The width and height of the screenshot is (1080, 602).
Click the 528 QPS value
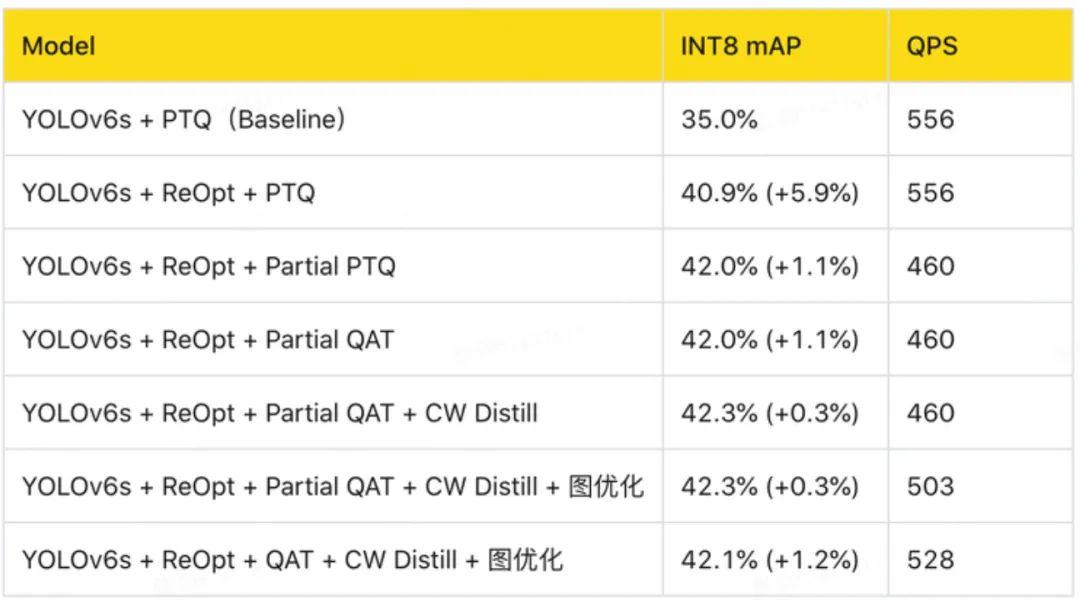coord(930,560)
